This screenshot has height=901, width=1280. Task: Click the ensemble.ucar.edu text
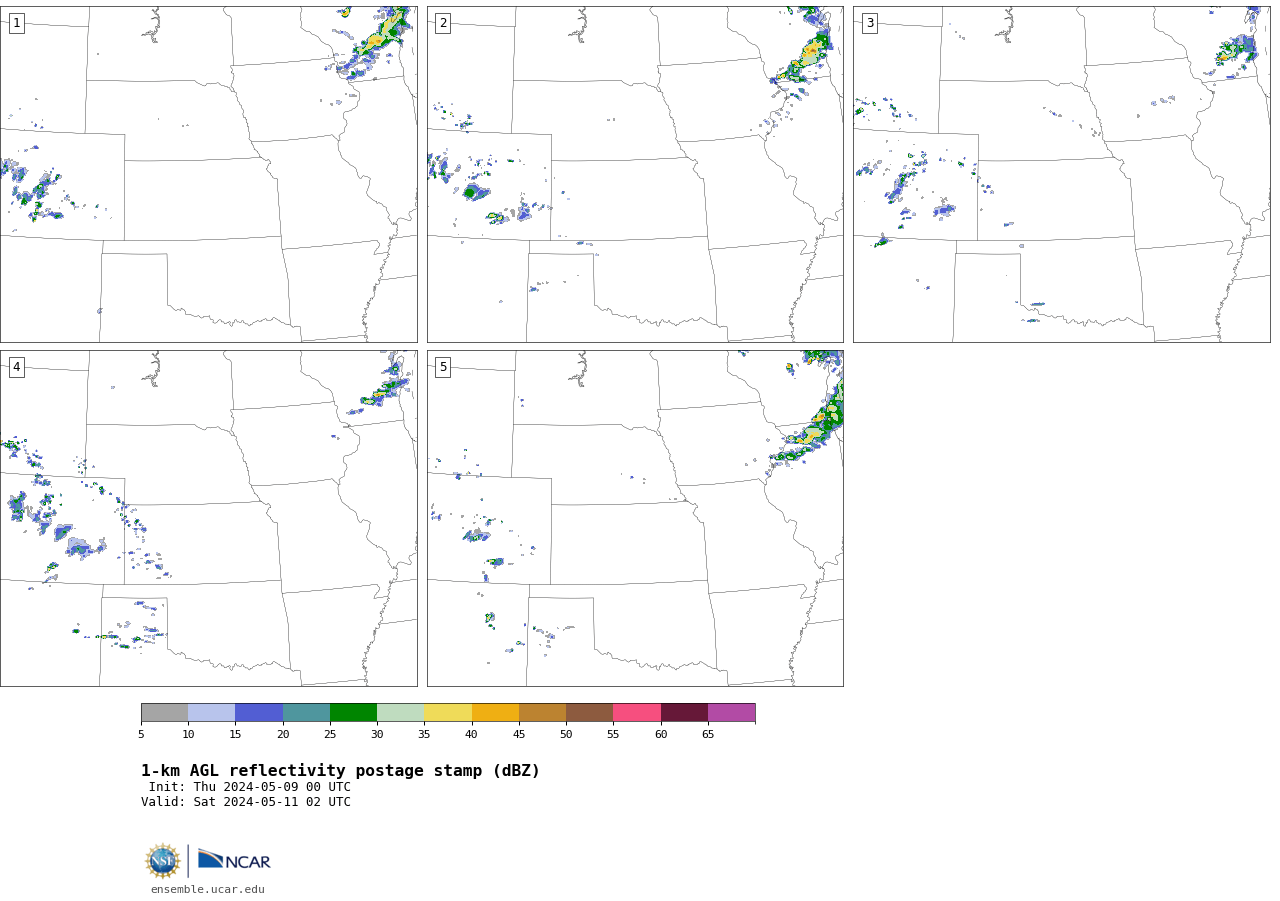[x=208, y=889]
